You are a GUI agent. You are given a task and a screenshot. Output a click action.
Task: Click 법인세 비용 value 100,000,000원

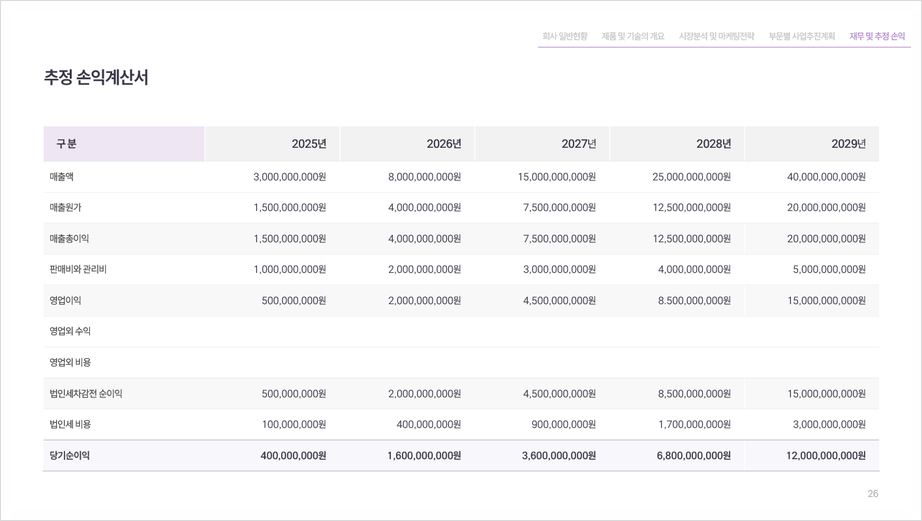point(293,424)
